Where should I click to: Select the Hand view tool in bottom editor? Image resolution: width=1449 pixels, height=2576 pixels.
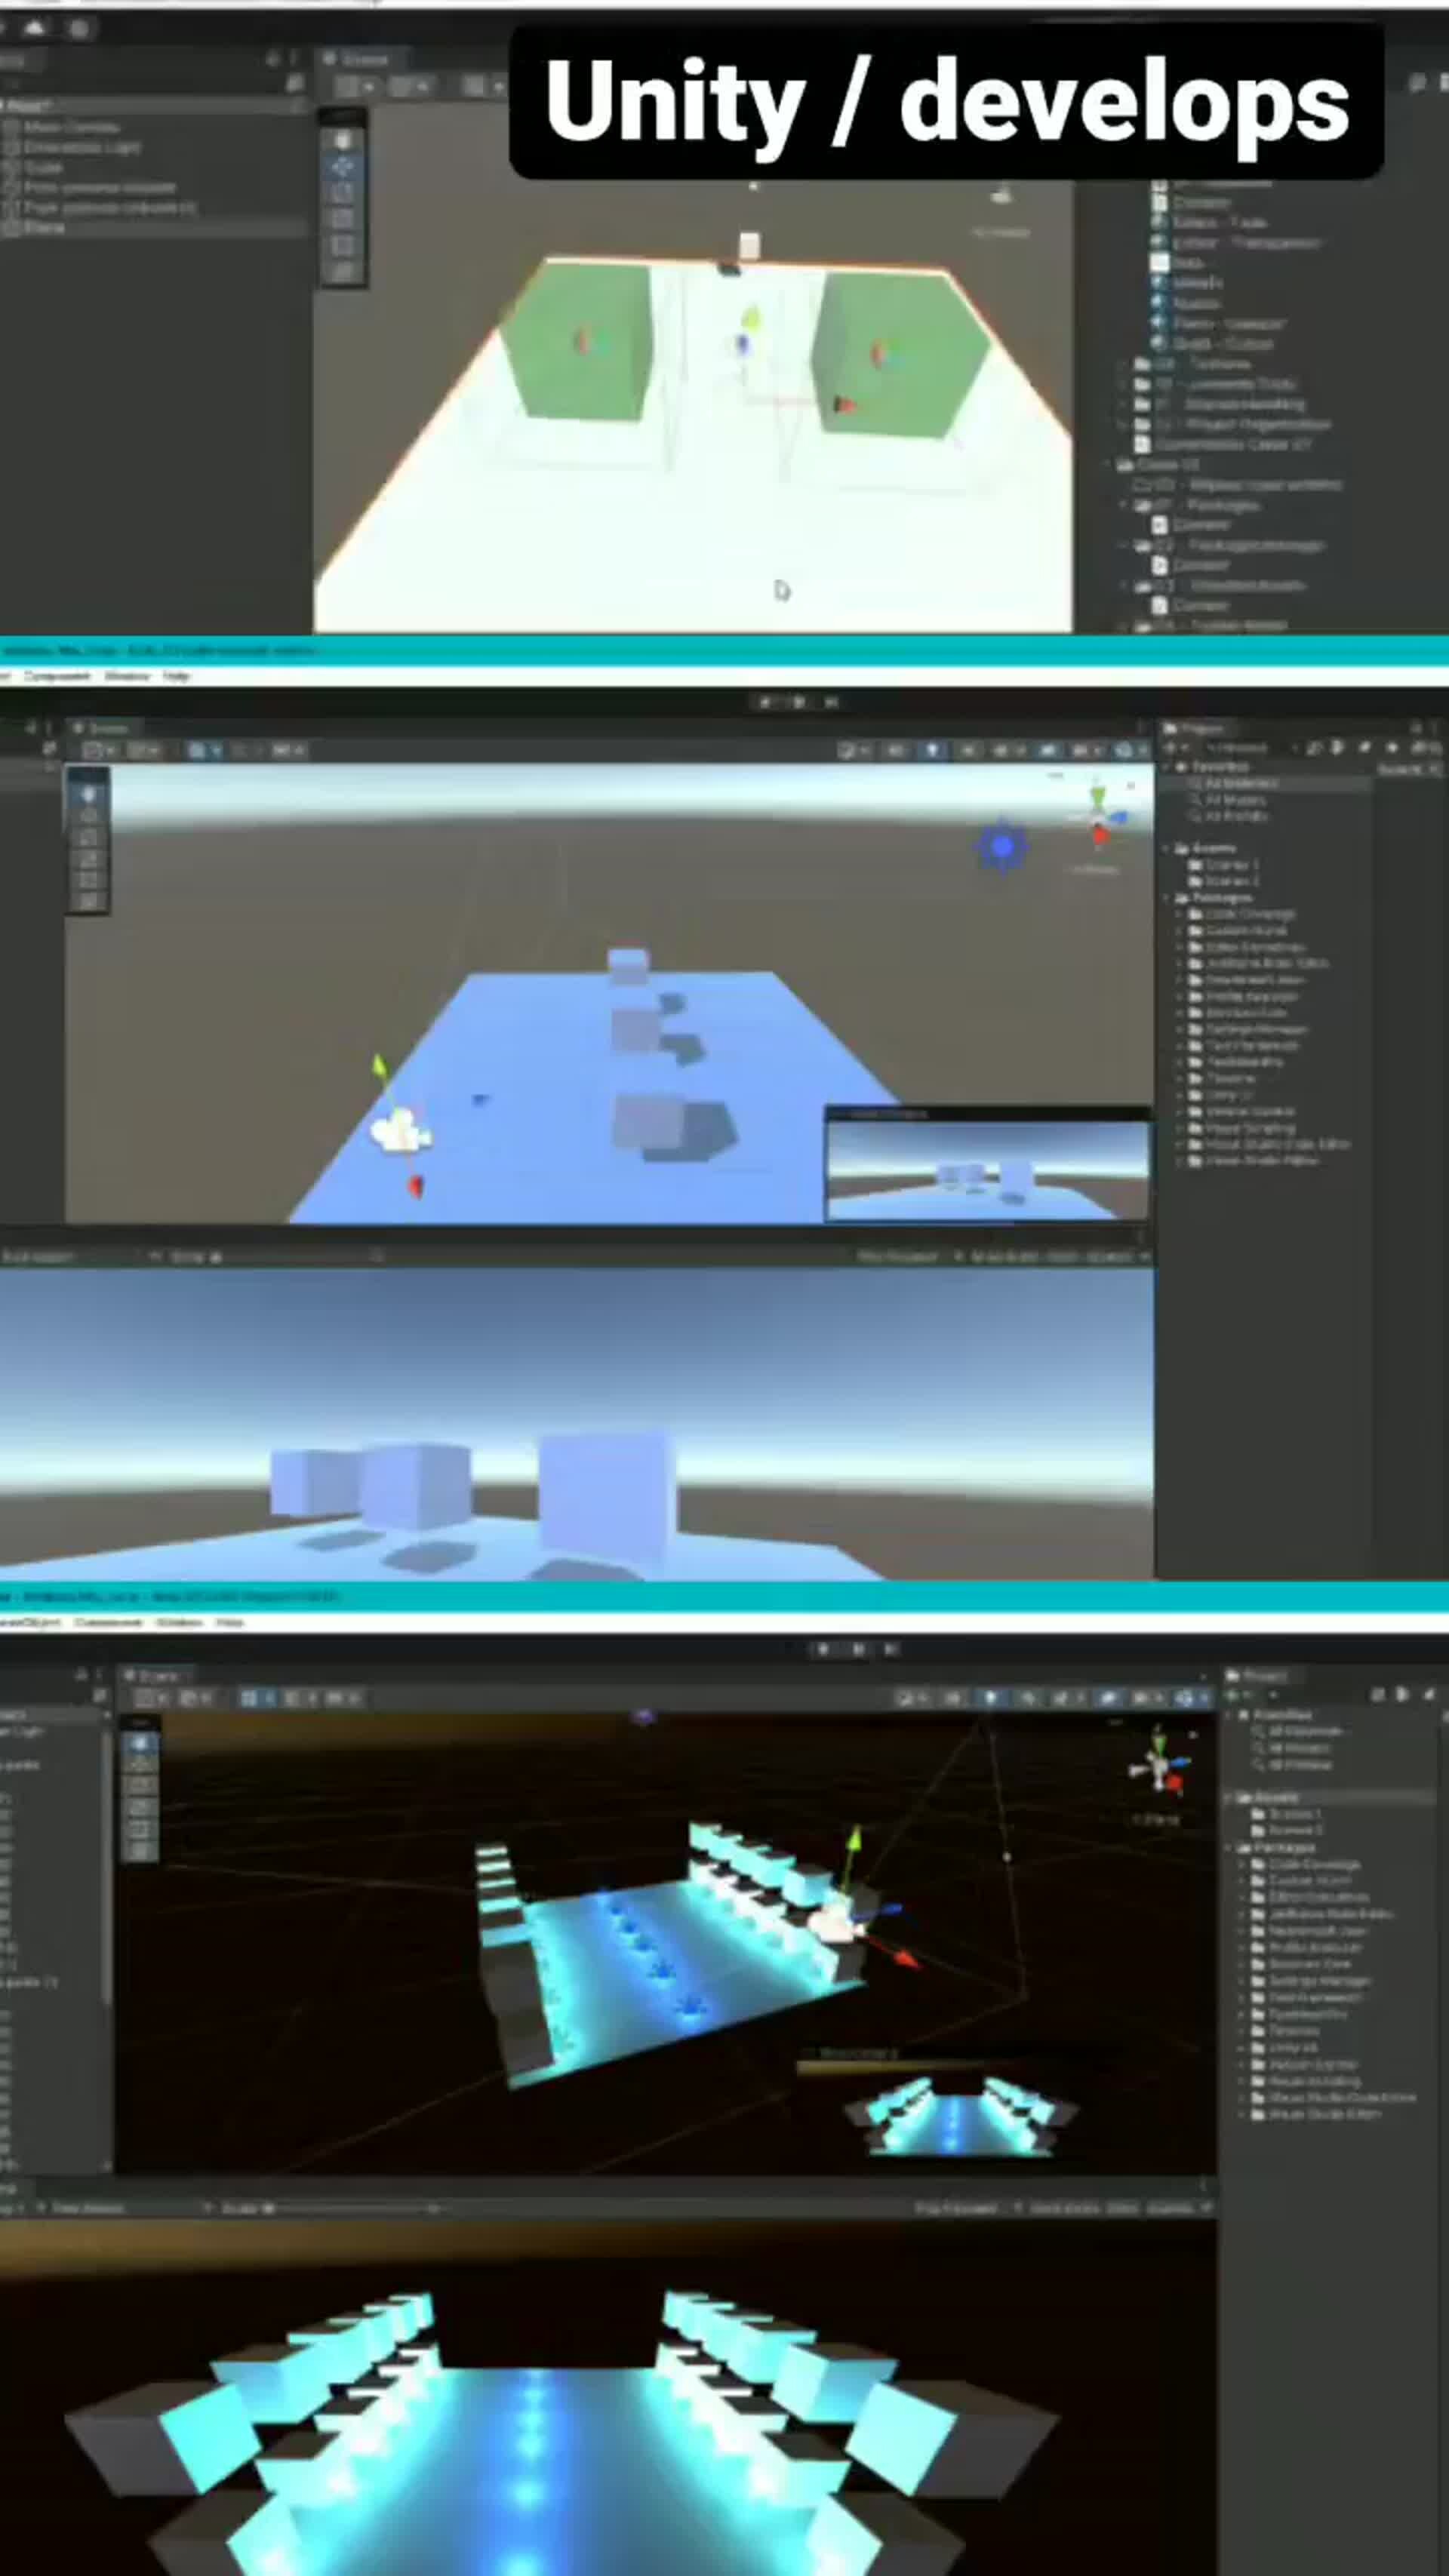click(x=139, y=1743)
